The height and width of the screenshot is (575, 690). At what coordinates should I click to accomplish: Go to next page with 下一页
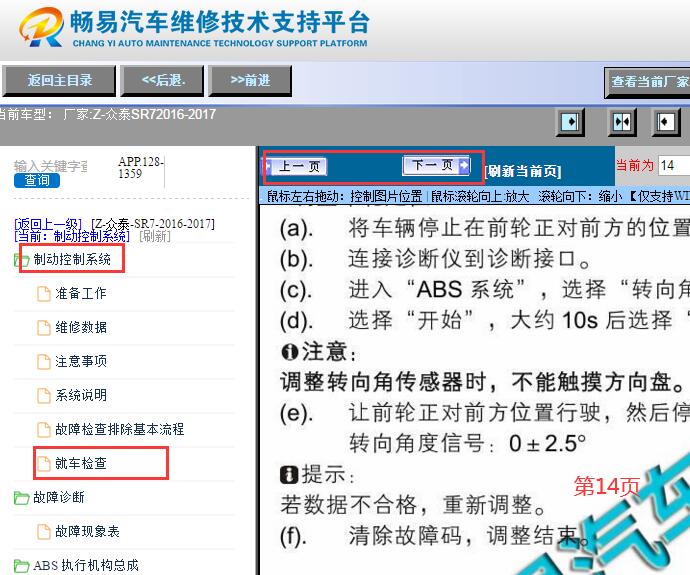pos(436,165)
